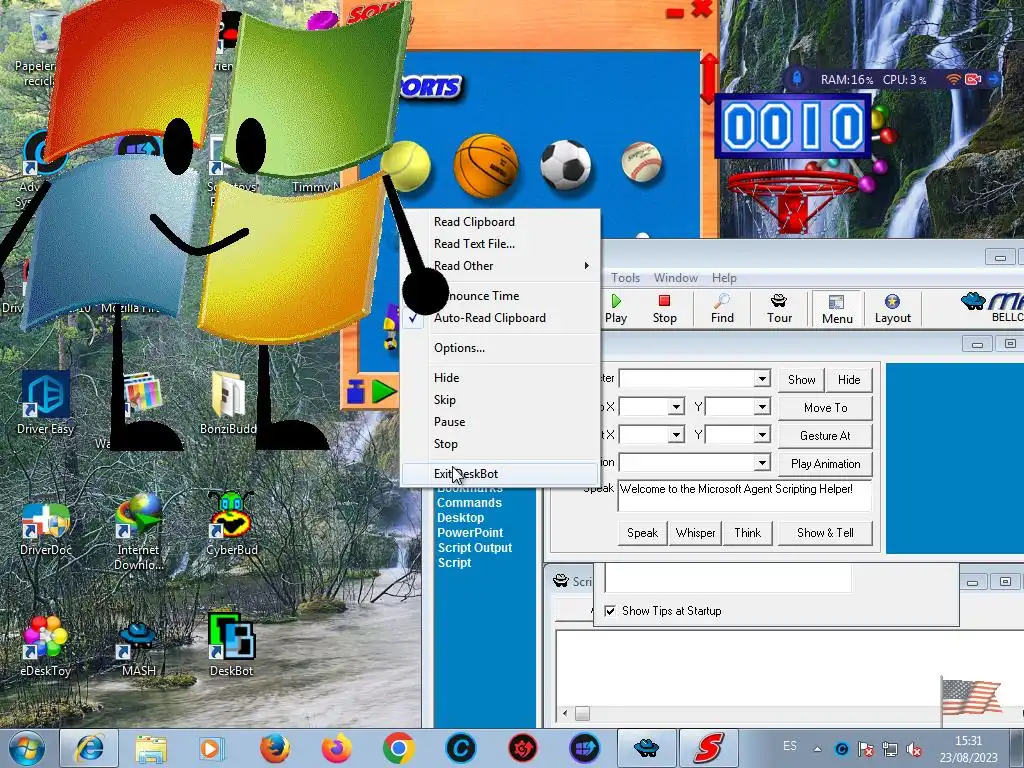Click the Tour toolbar button
This screenshot has height=768, width=1024.
779,309
